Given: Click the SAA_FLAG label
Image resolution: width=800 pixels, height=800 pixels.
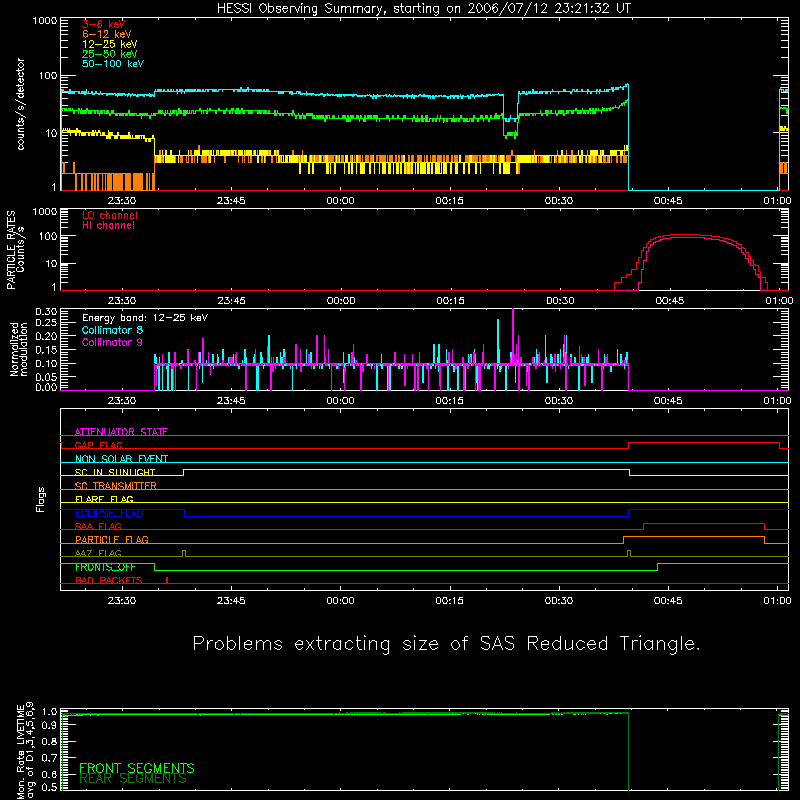Looking at the screenshot, I should click(98, 526).
